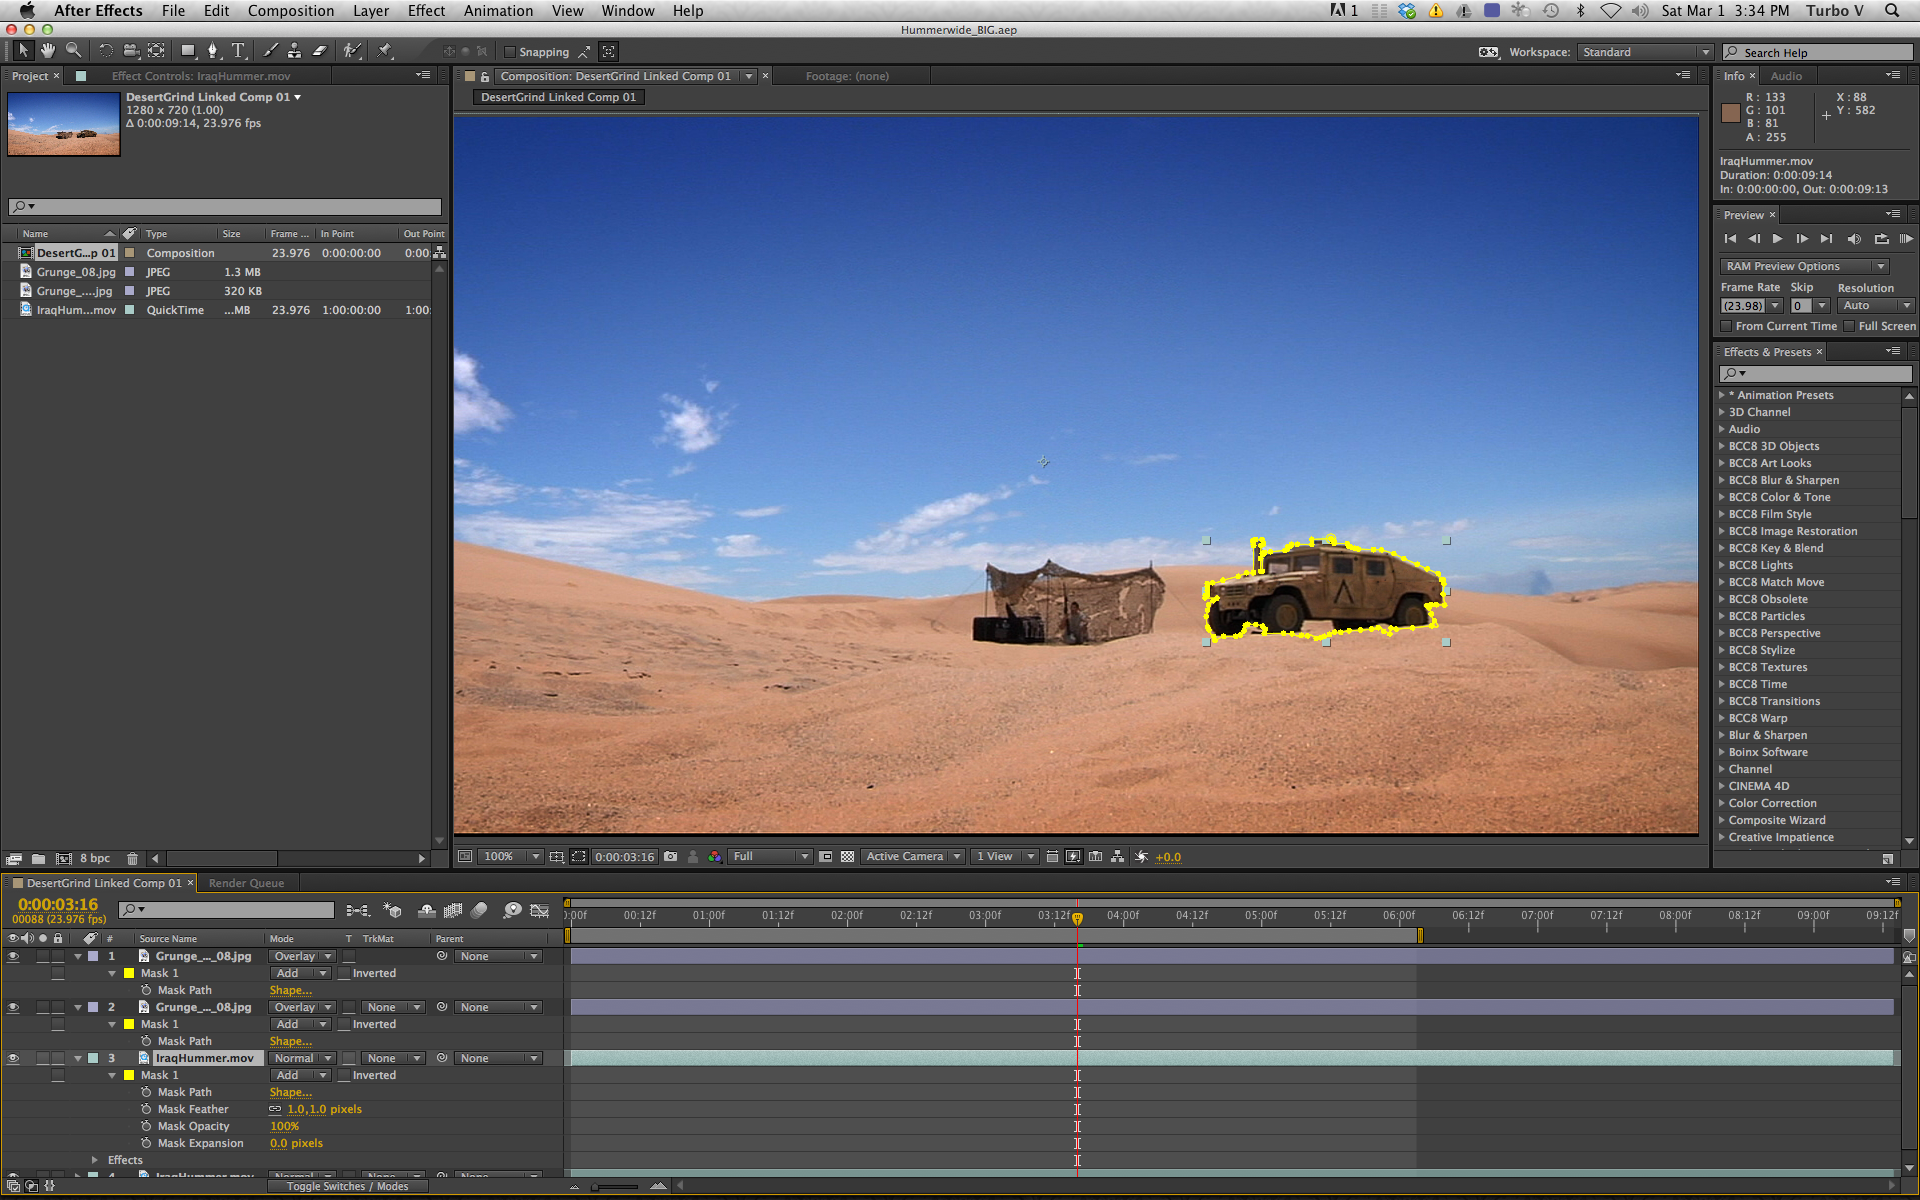Screen dimensions: 1920x1200
Task: Expand the Effects group of layer 3
Action: point(95,1161)
